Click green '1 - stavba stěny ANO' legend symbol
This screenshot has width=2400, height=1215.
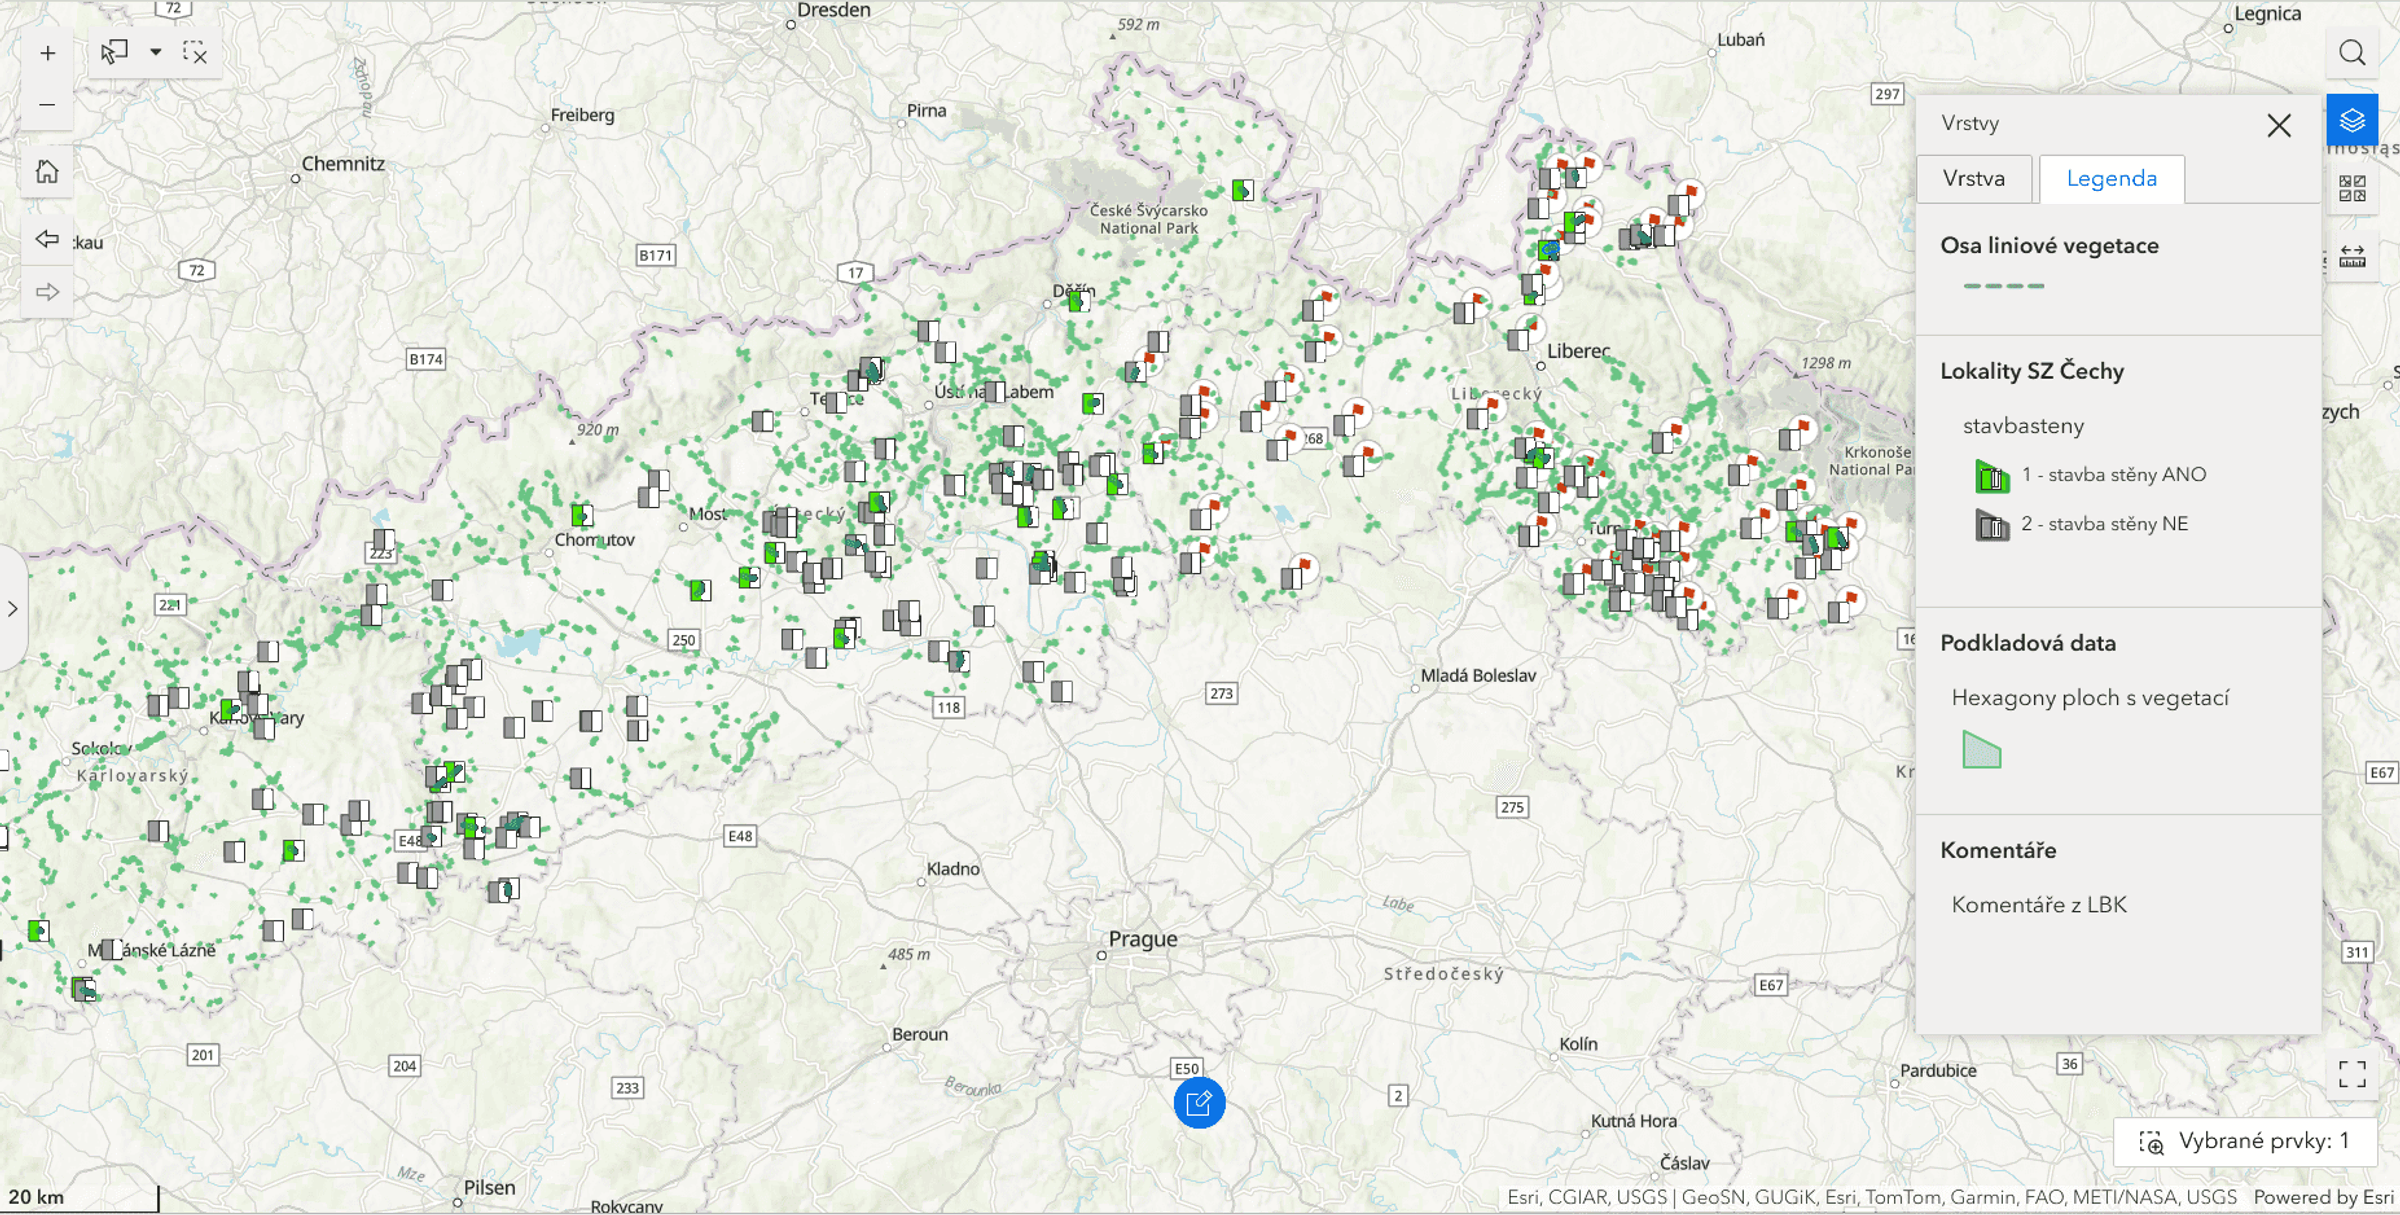1992,476
